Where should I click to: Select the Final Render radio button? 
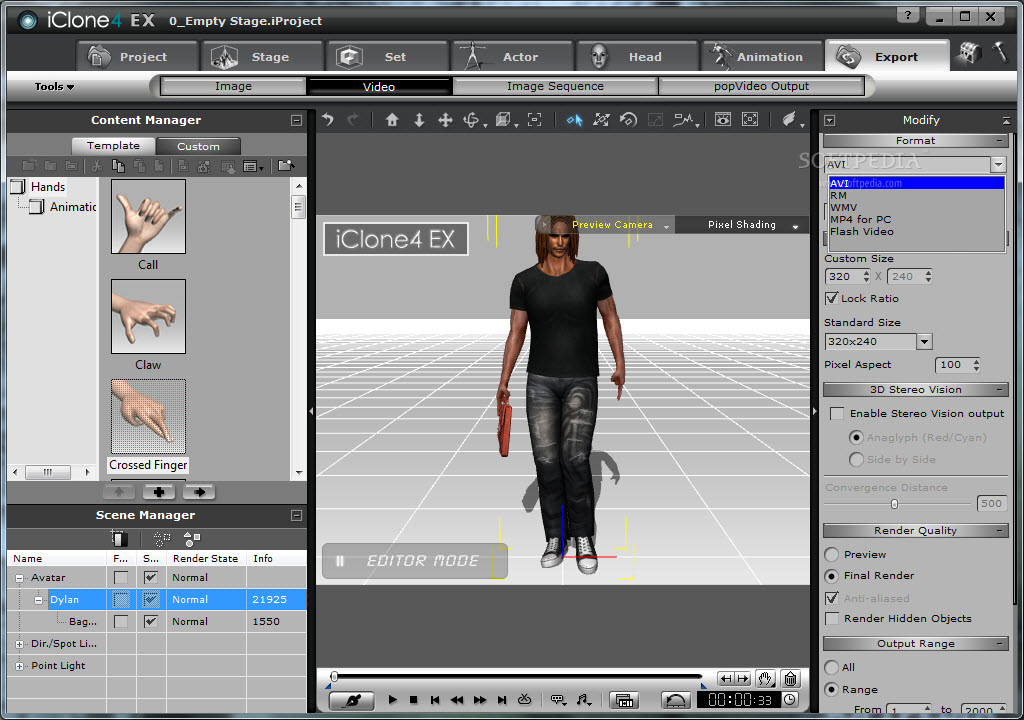[x=831, y=576]
